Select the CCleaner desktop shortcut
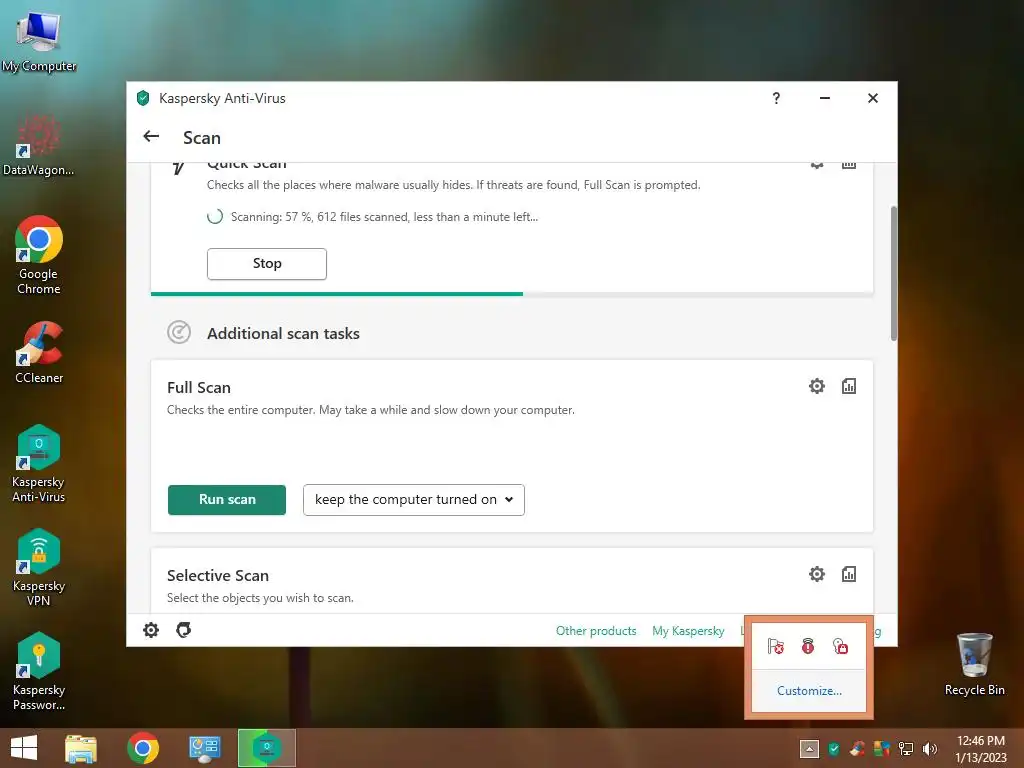This screenshot has height=768, width=1024. click(x=39, y=353)
